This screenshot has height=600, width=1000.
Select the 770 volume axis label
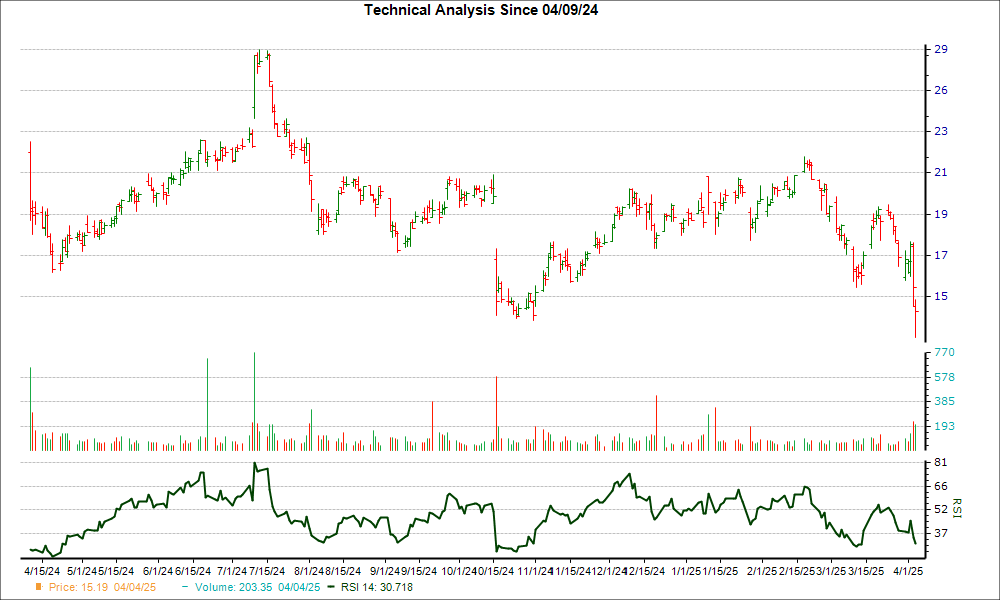click(945, 353)
